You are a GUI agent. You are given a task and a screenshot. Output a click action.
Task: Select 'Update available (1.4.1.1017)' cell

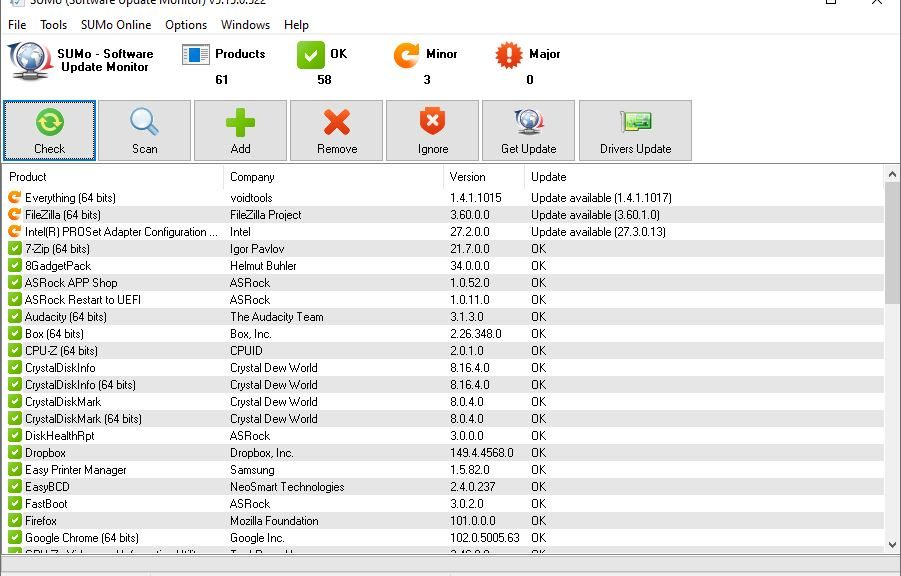coord(601,198)
